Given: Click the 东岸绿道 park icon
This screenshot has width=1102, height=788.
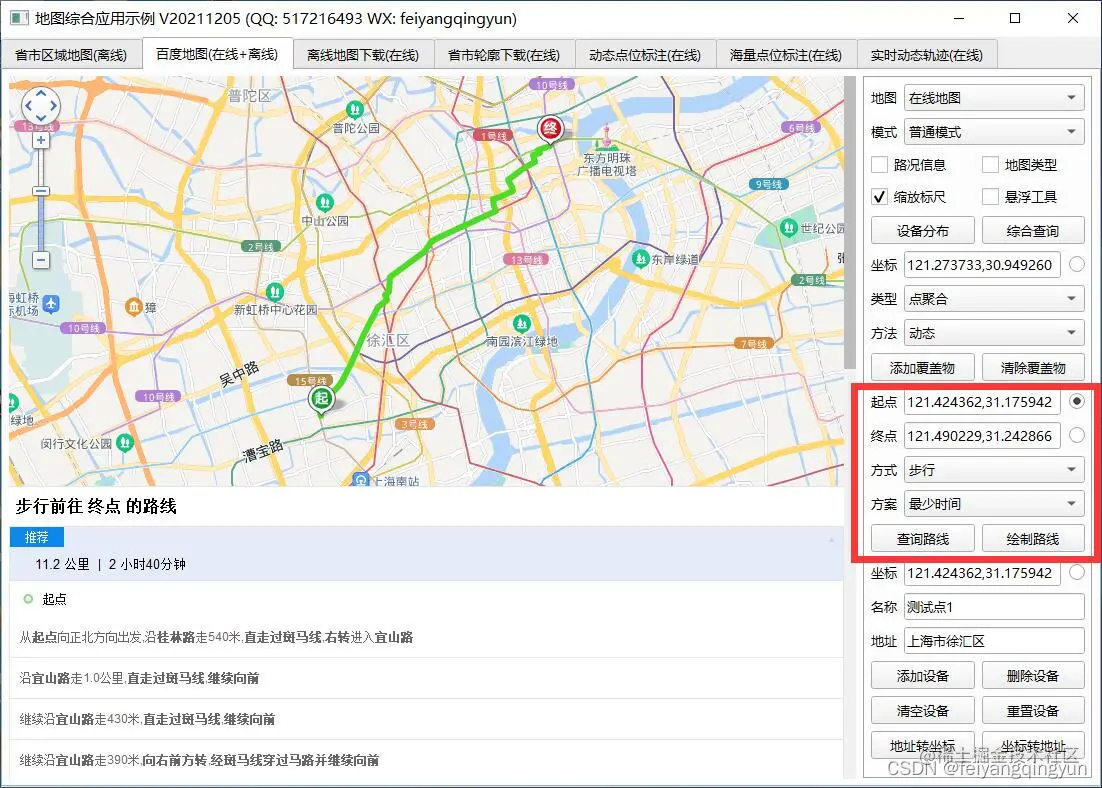Looking at the screenshot, I should (x=640, y=259).
